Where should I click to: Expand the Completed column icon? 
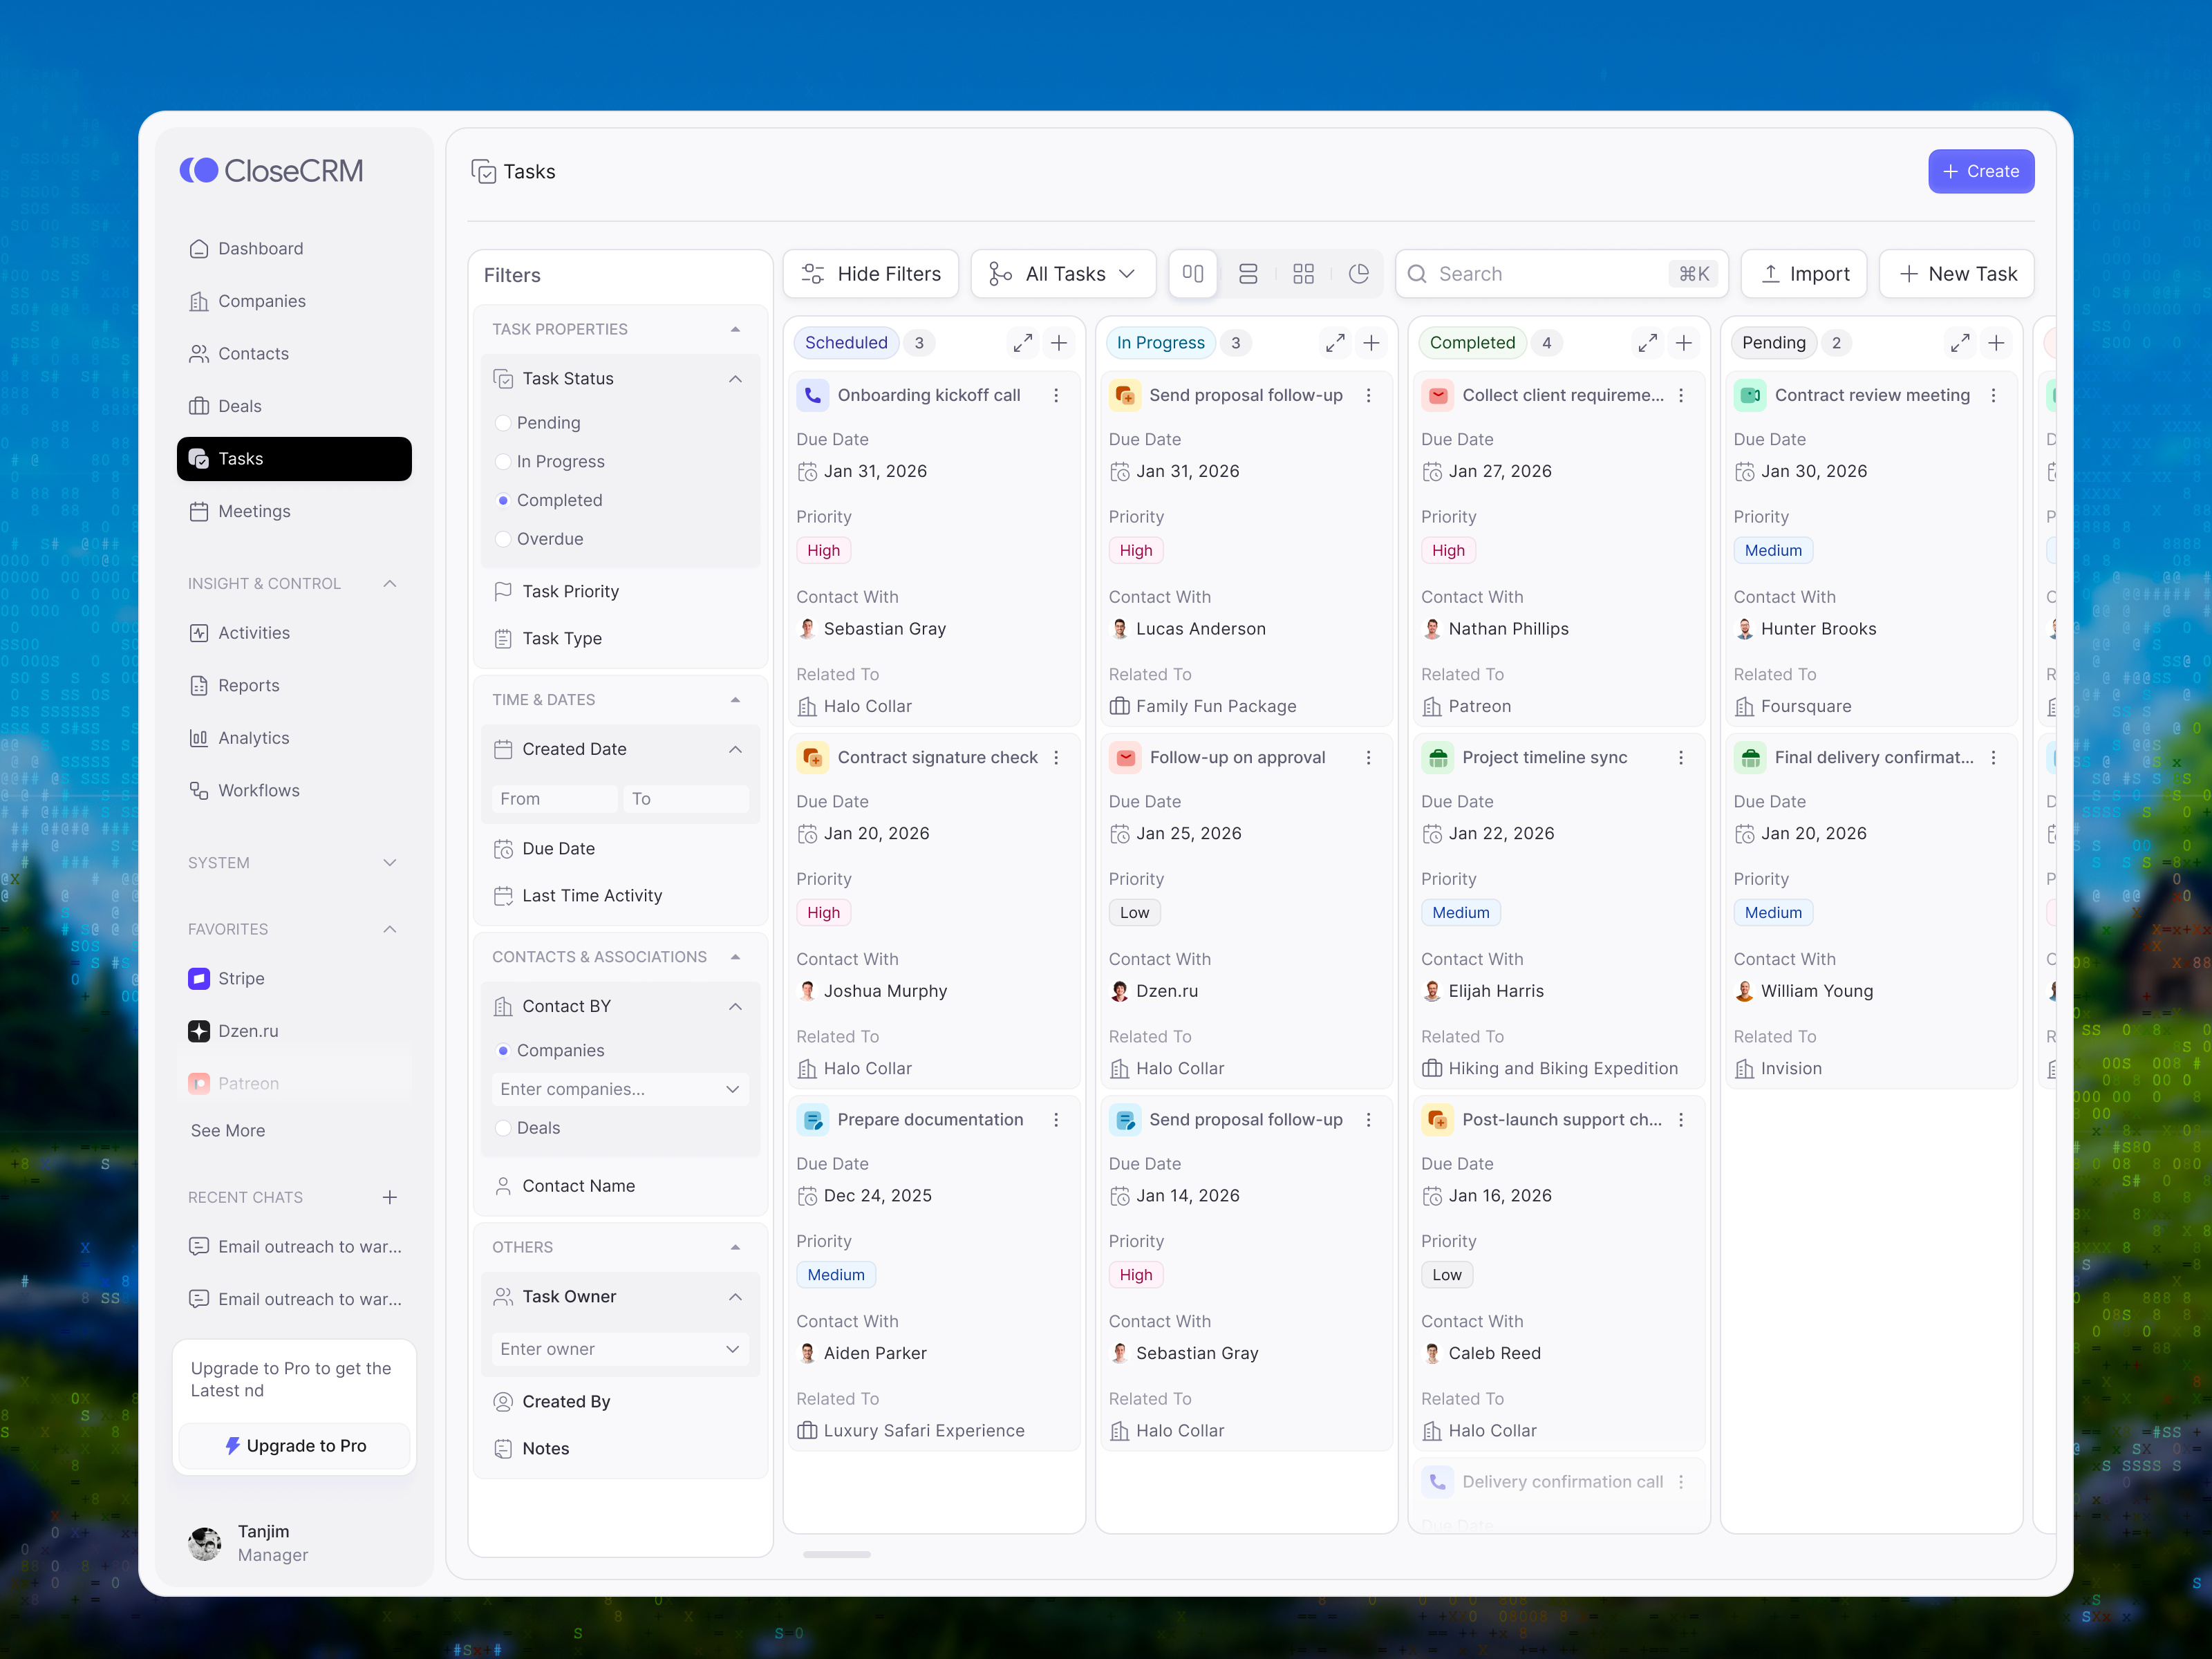point(1647,343)
